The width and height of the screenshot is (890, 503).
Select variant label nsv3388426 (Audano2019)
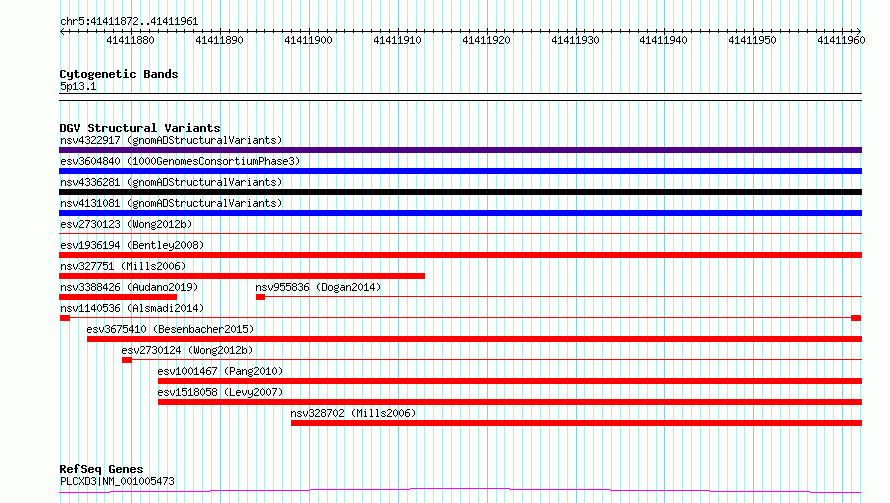click(129, 287)
